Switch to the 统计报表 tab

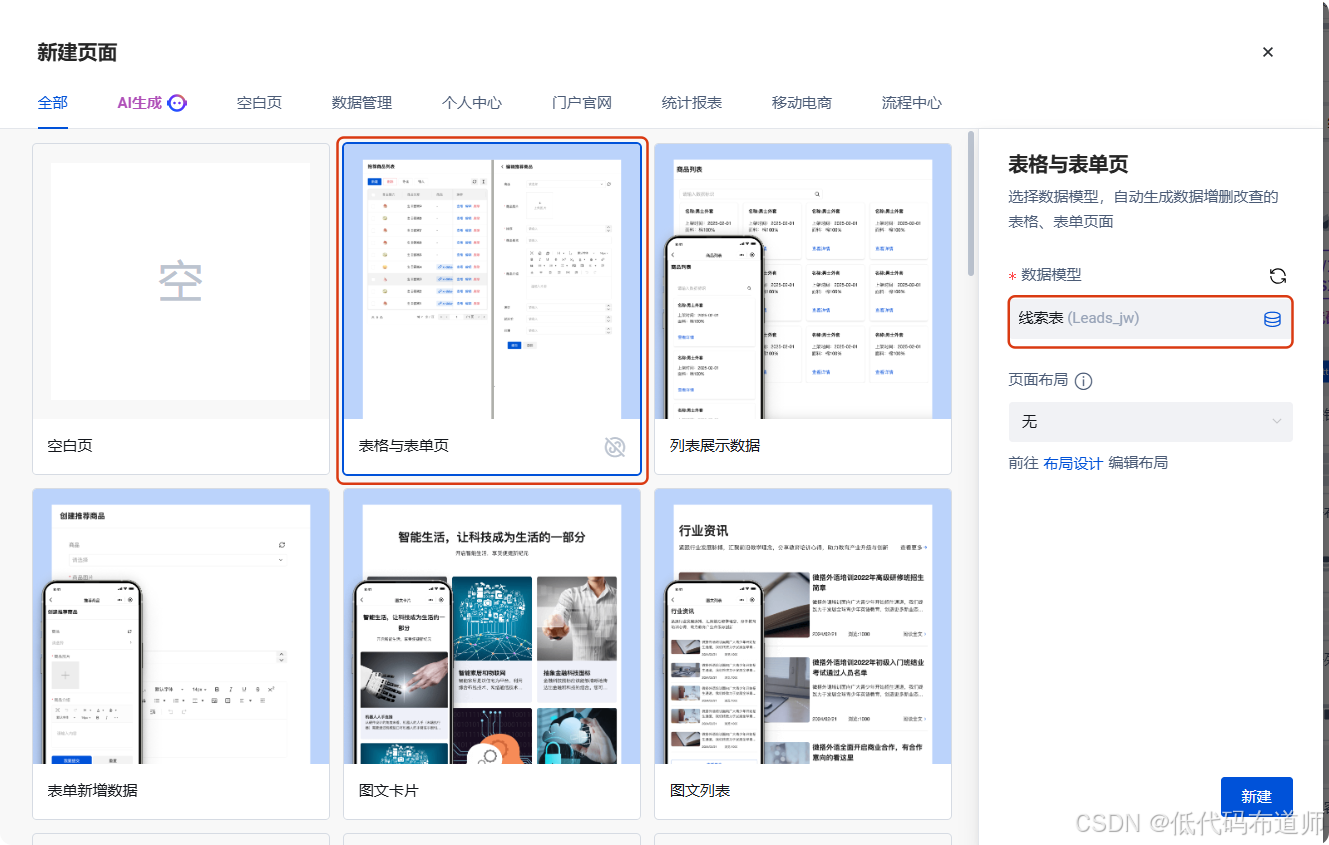tap(692, 102)
